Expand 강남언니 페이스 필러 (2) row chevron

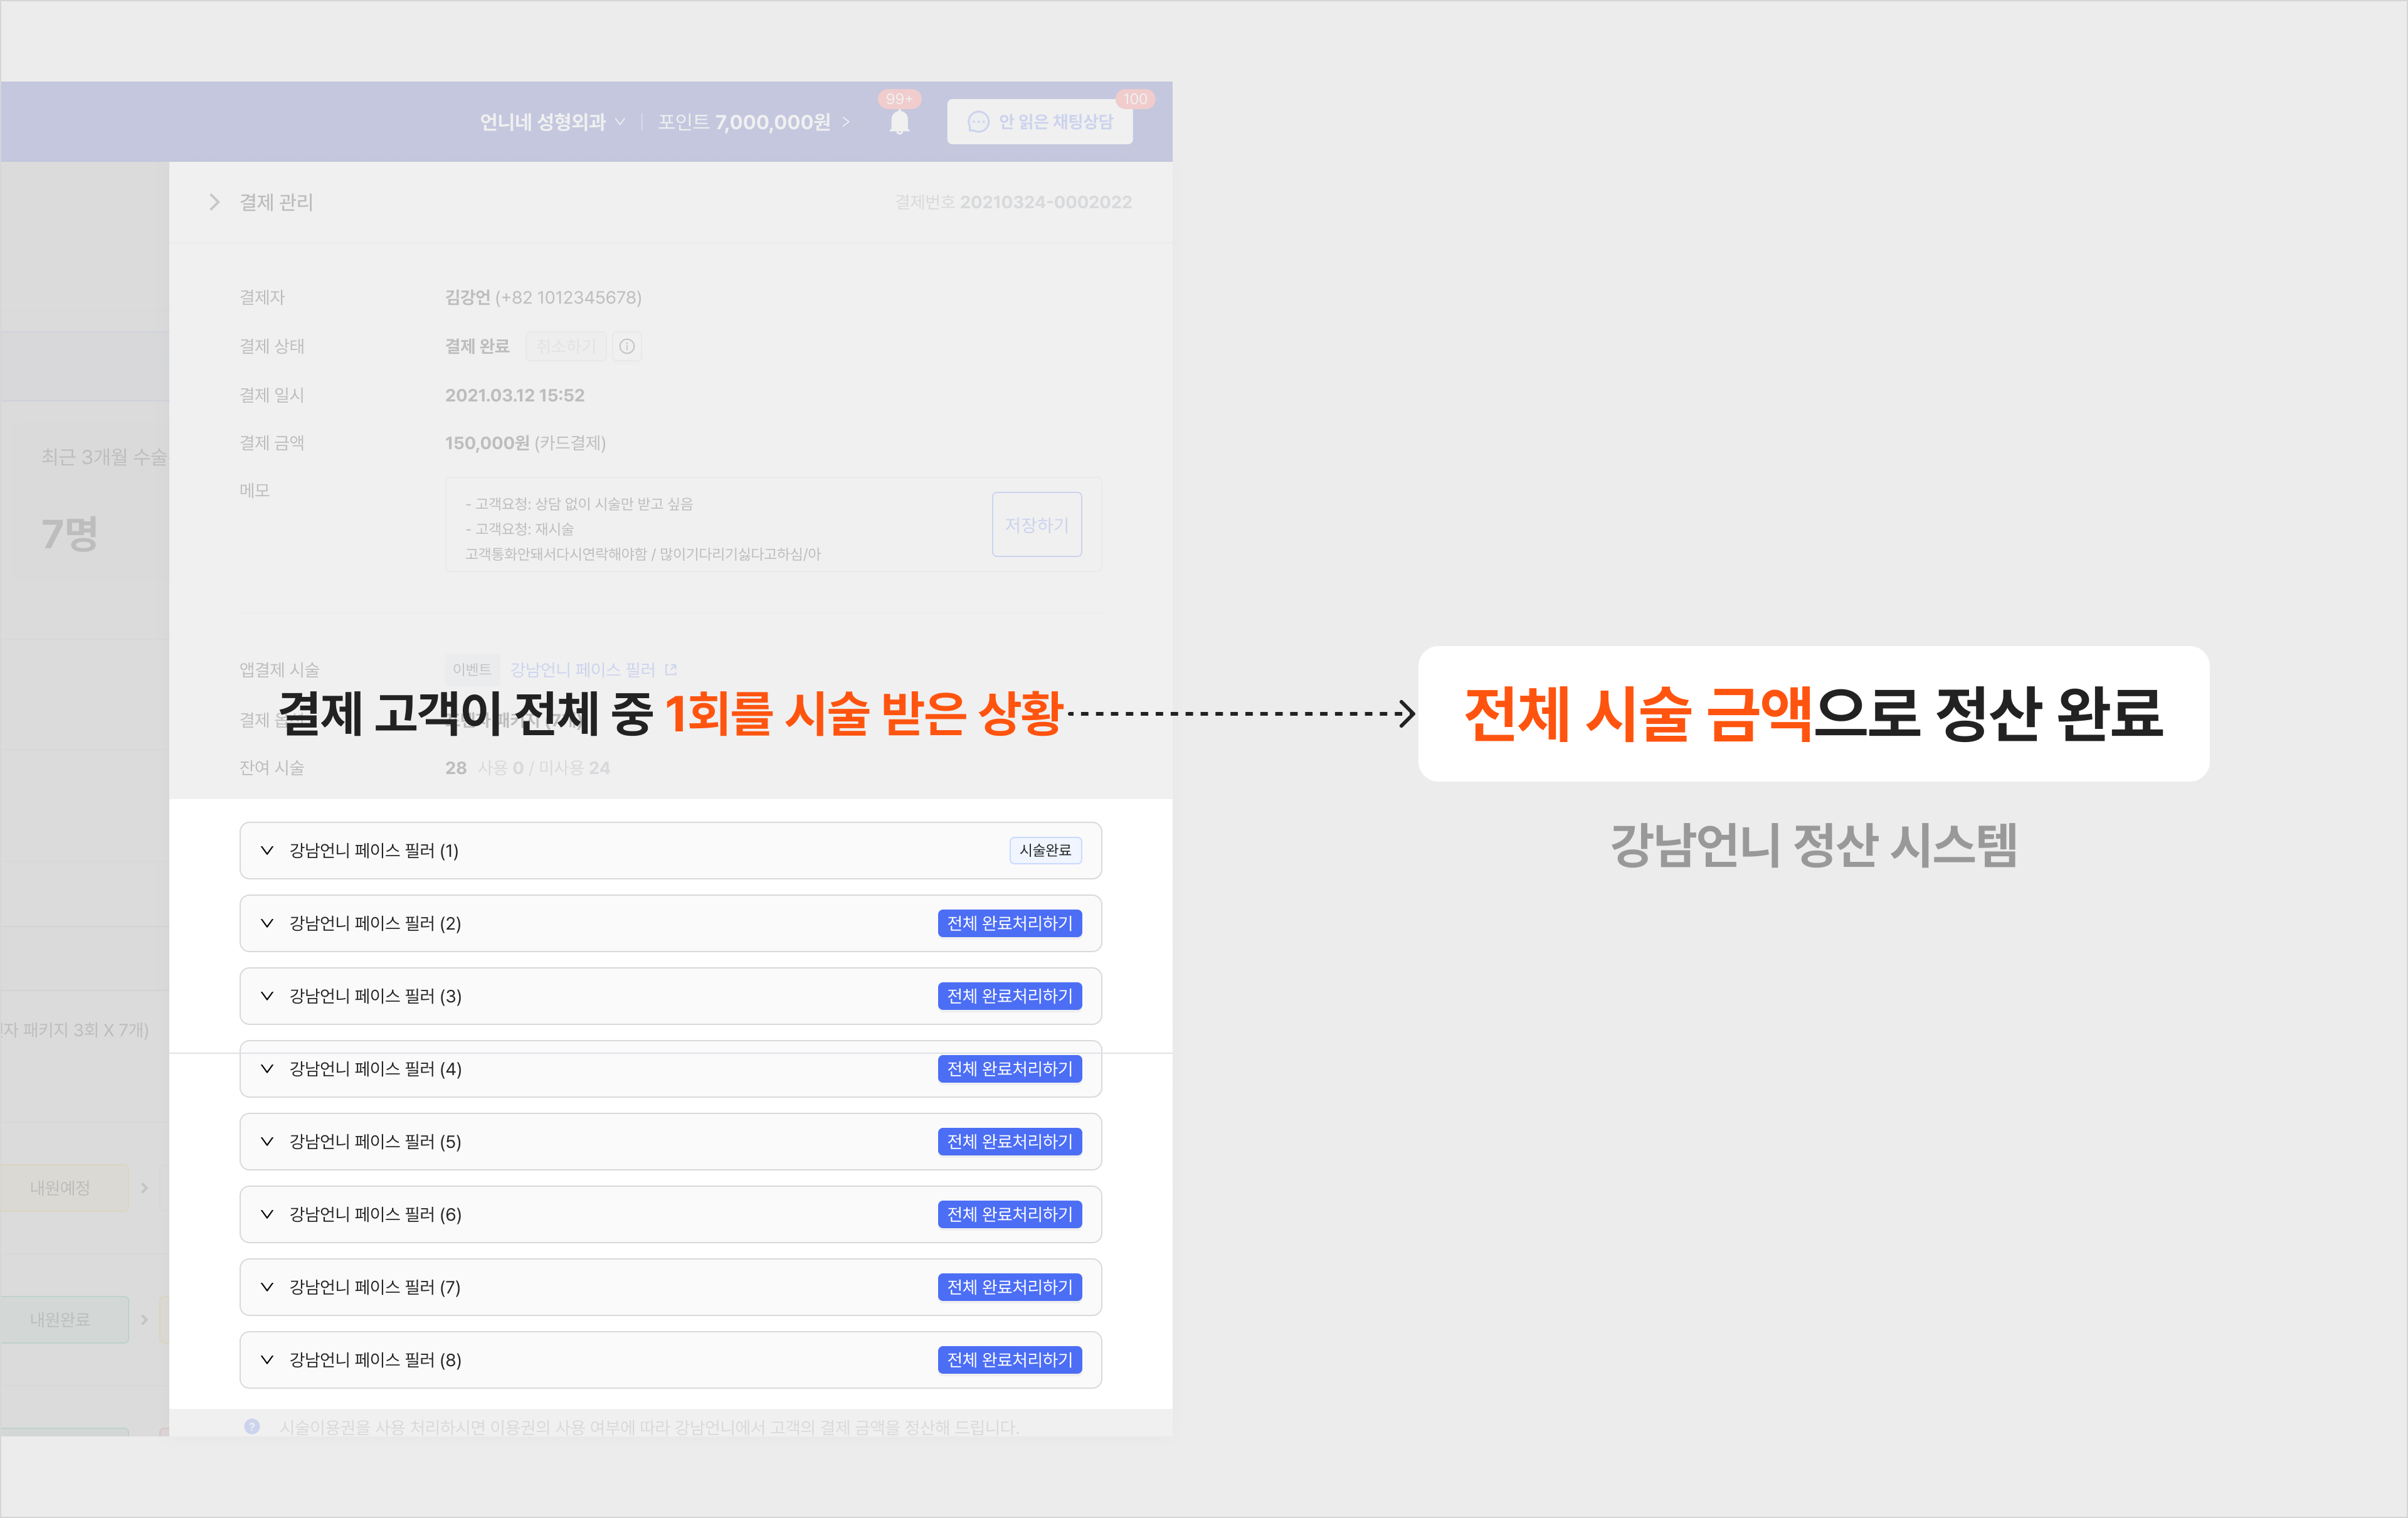pos(267,923)
